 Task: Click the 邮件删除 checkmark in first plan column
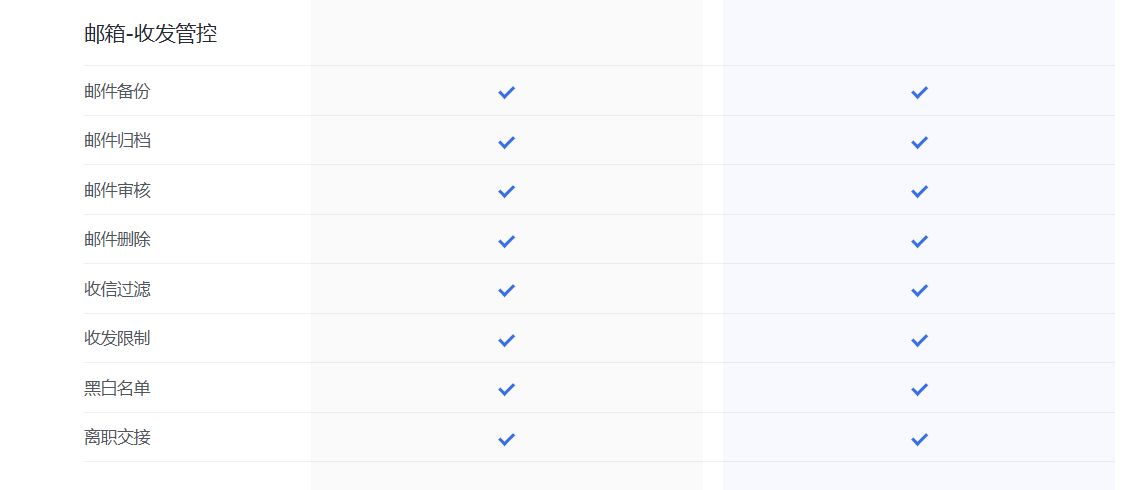[506, 241]
